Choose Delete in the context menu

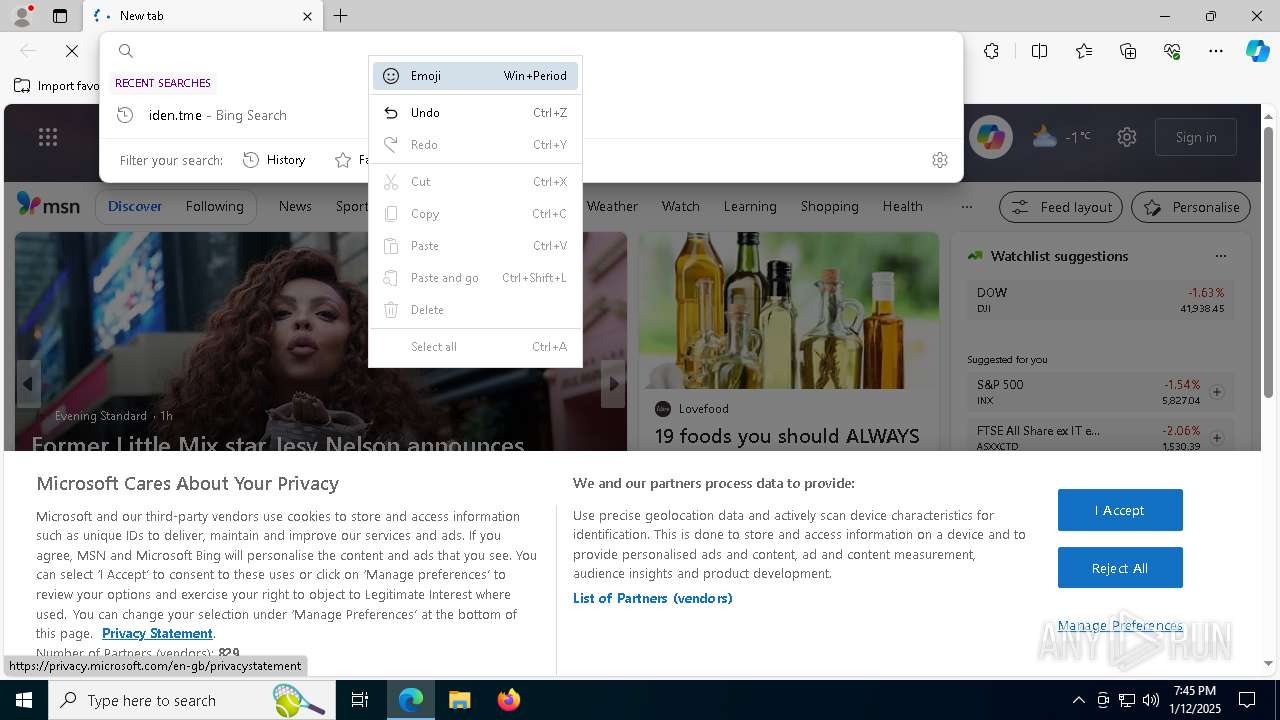(x=475, y=310)
